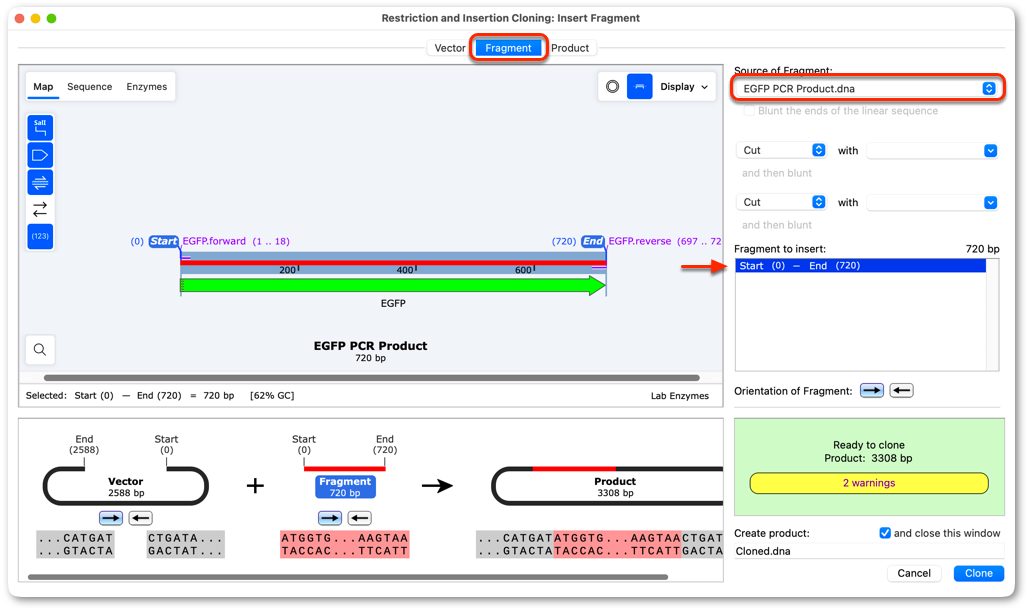This screenshot has height=608, width=1026.
Task: Switch to circular map view icon
Action: coord(612,86)
